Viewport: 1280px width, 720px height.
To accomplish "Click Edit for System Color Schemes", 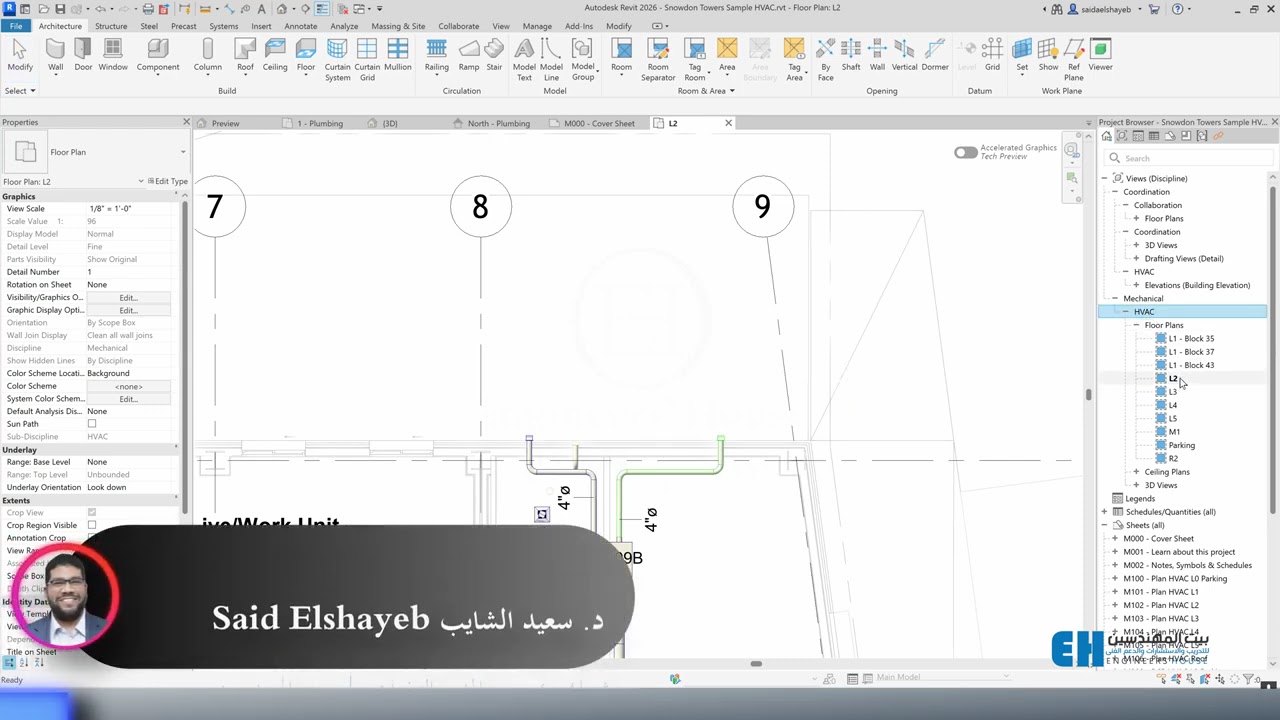I will 128,399.
